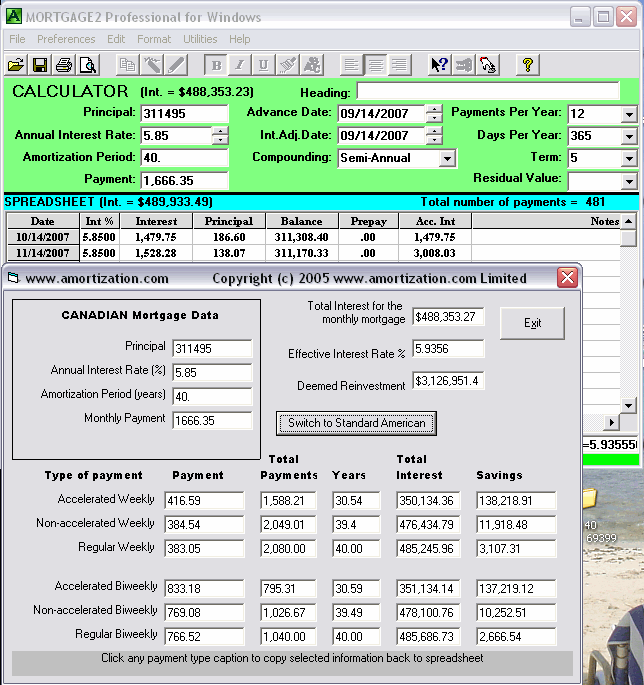Select the align left toolbar icon
Screen dimensions: 644x685
tap(351, 65)
